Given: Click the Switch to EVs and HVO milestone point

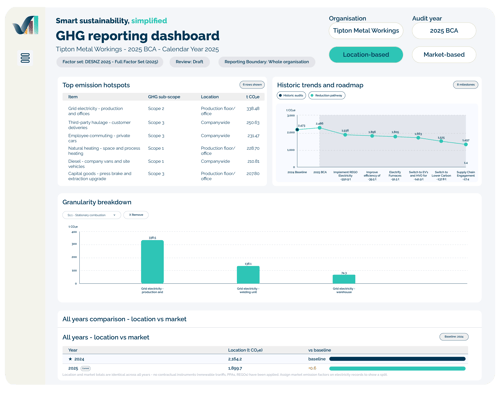Looking at the screenshot, I should (418, 138).
